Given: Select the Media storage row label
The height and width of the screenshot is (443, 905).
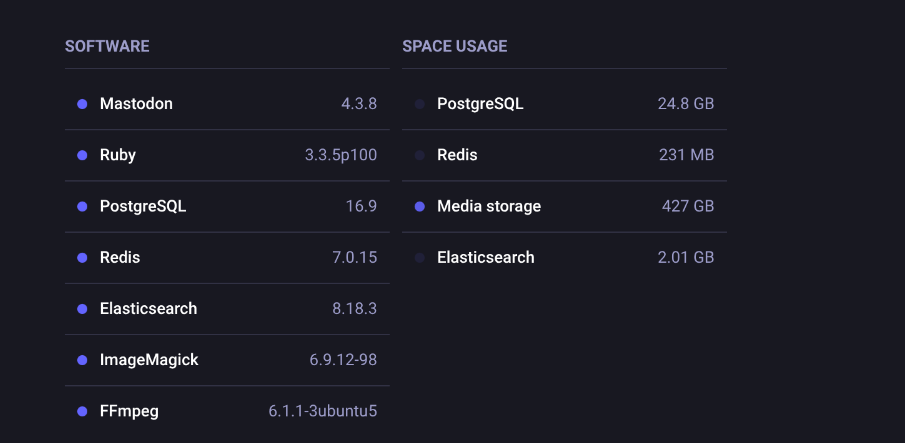Looking at the screenshot, I should (x=489, y=206).
